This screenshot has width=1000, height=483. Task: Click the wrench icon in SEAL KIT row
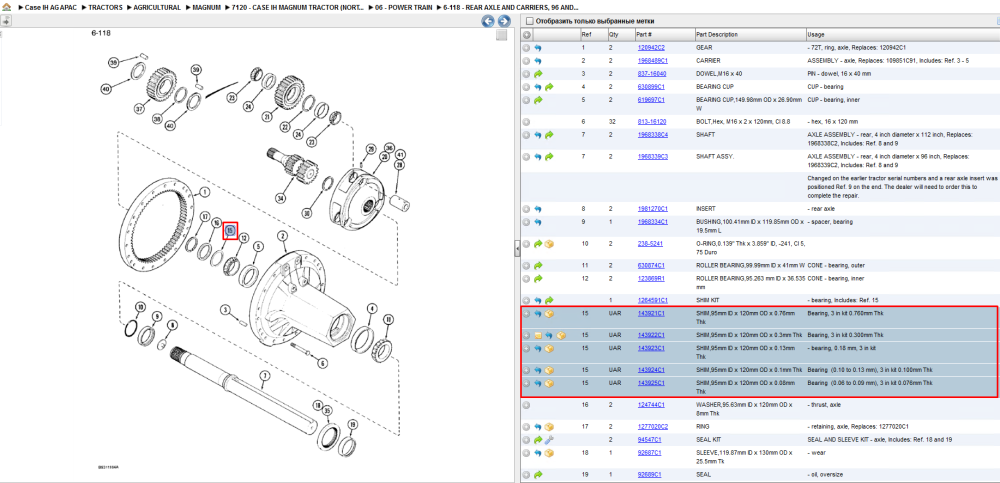coord(549,440)
